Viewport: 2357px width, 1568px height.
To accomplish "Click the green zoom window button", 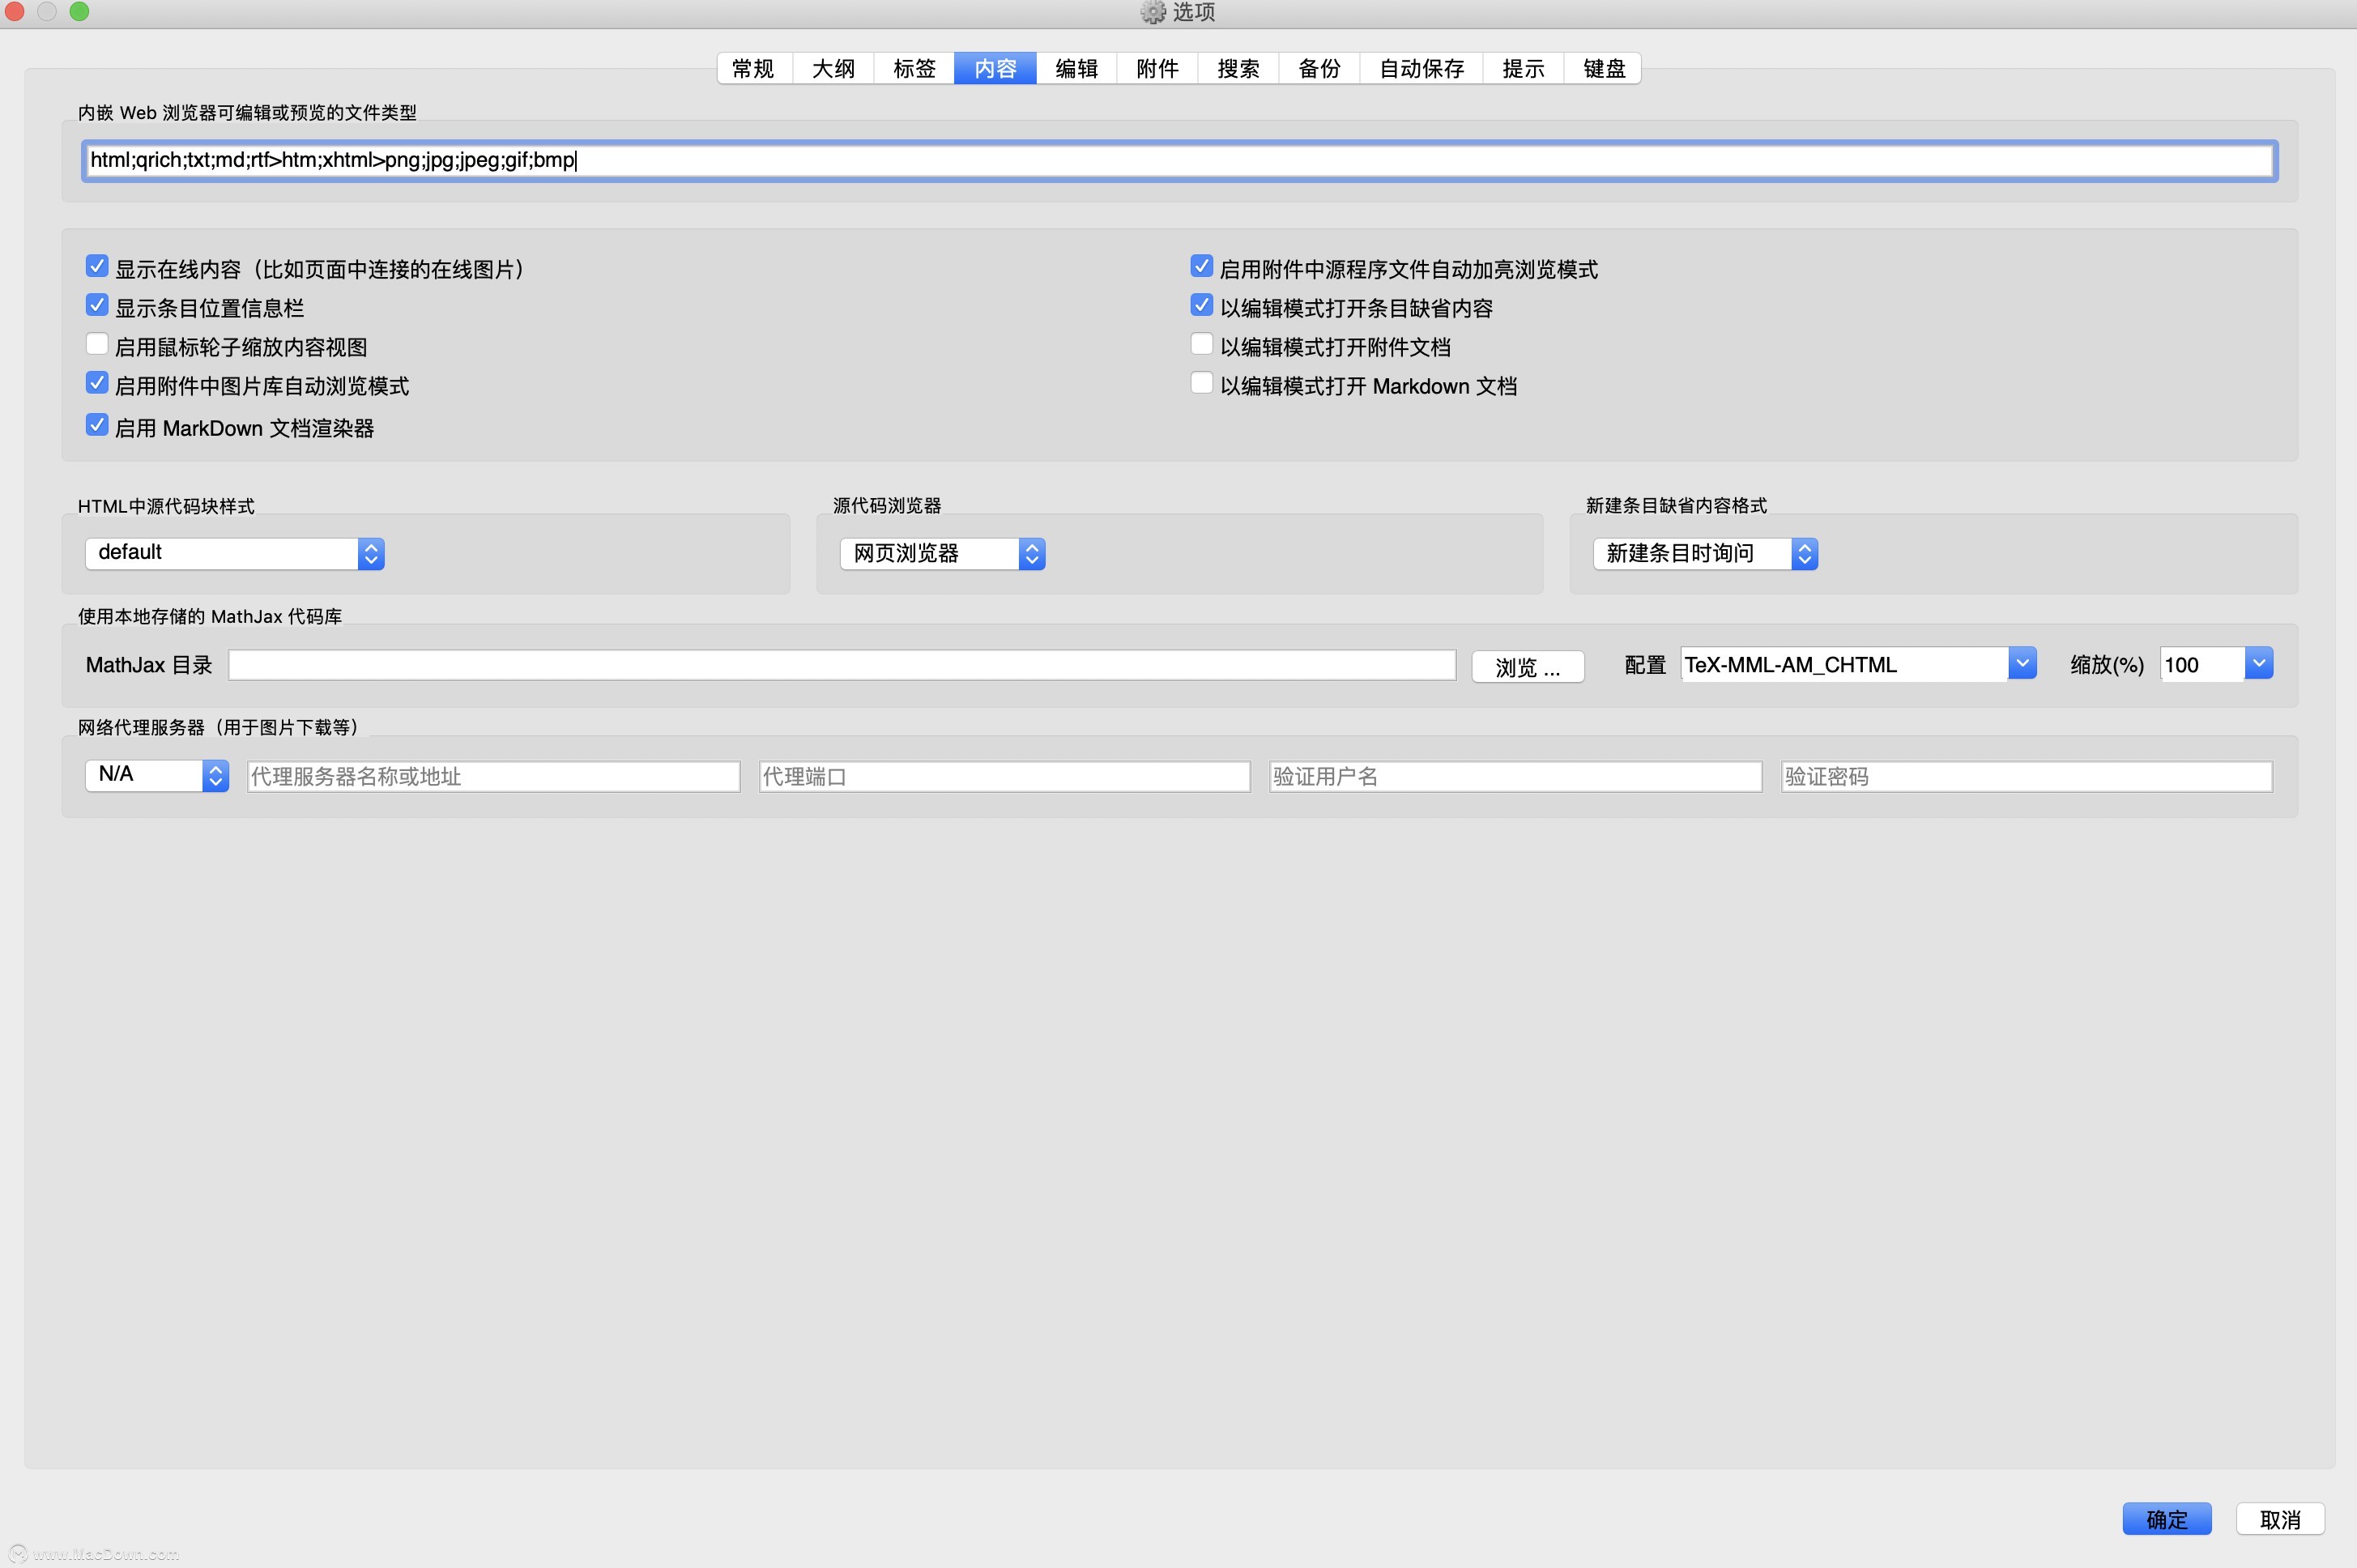I will point(79,11).
